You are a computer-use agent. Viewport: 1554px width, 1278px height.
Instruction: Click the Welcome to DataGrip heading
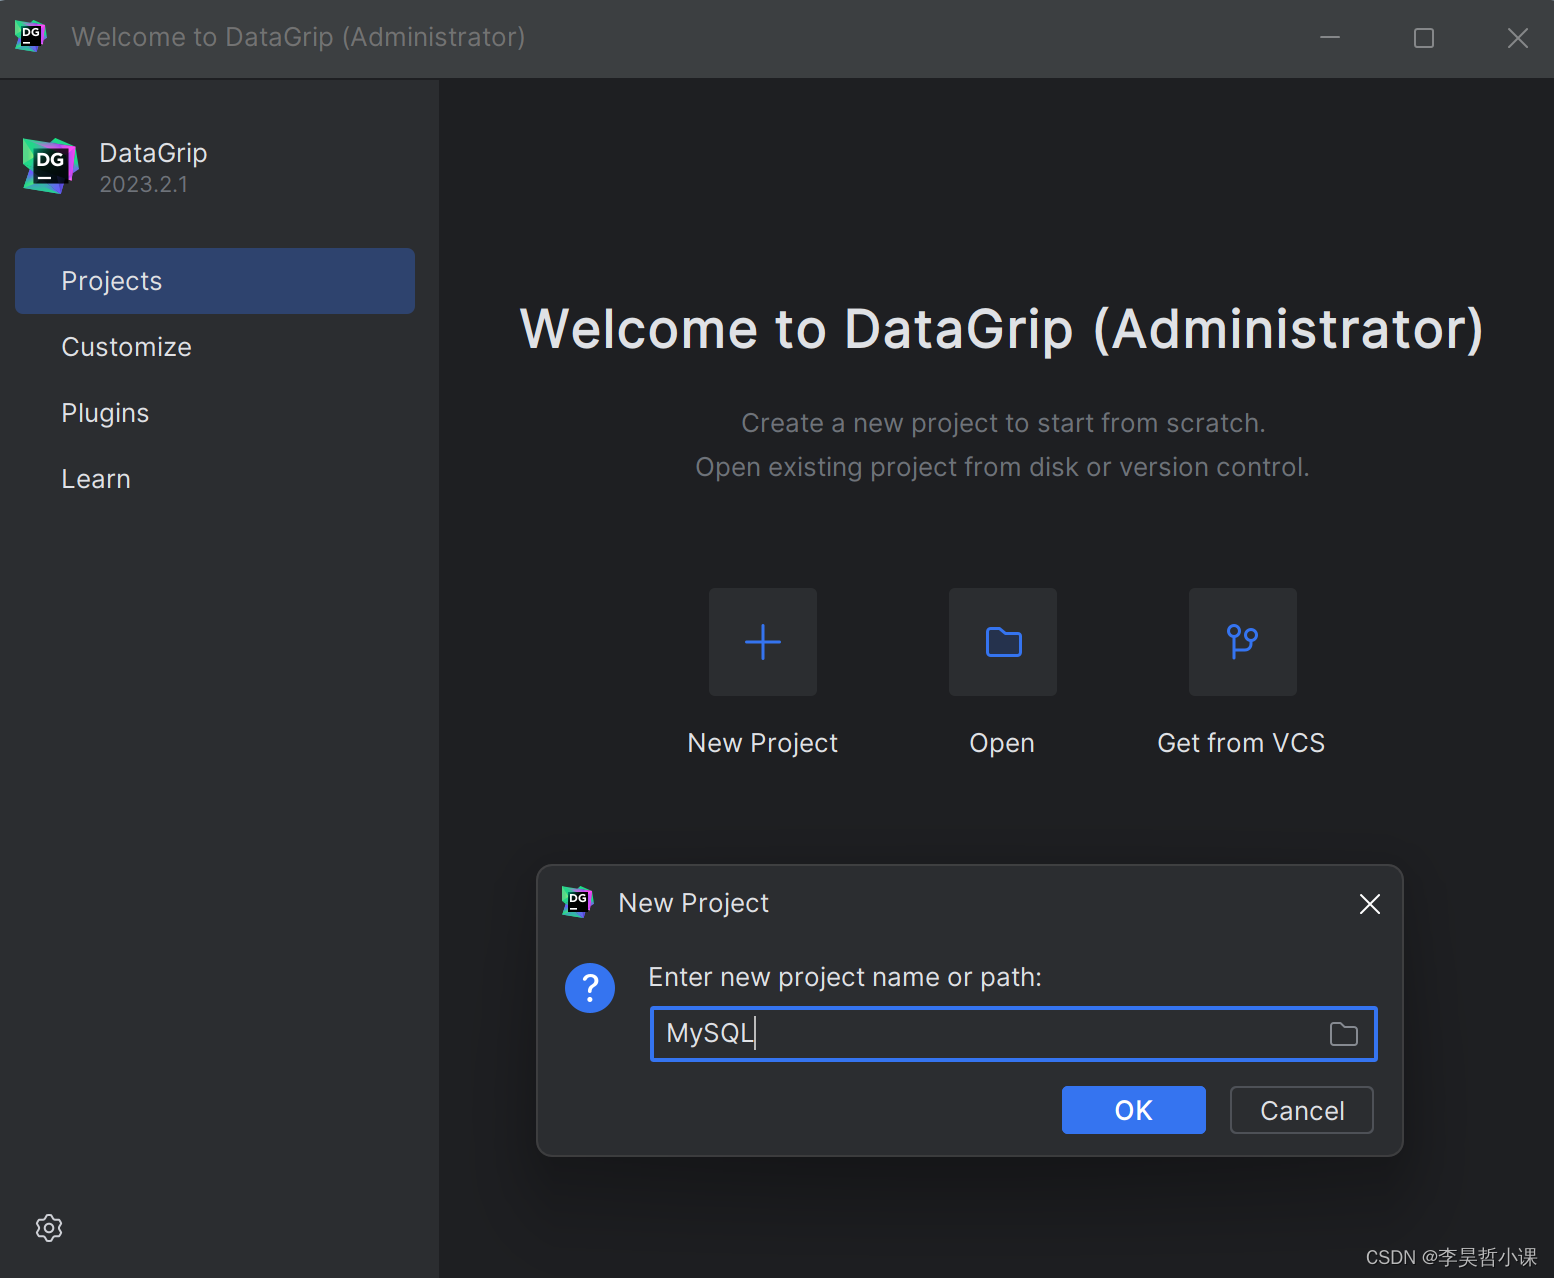[x=1002, y=329]
